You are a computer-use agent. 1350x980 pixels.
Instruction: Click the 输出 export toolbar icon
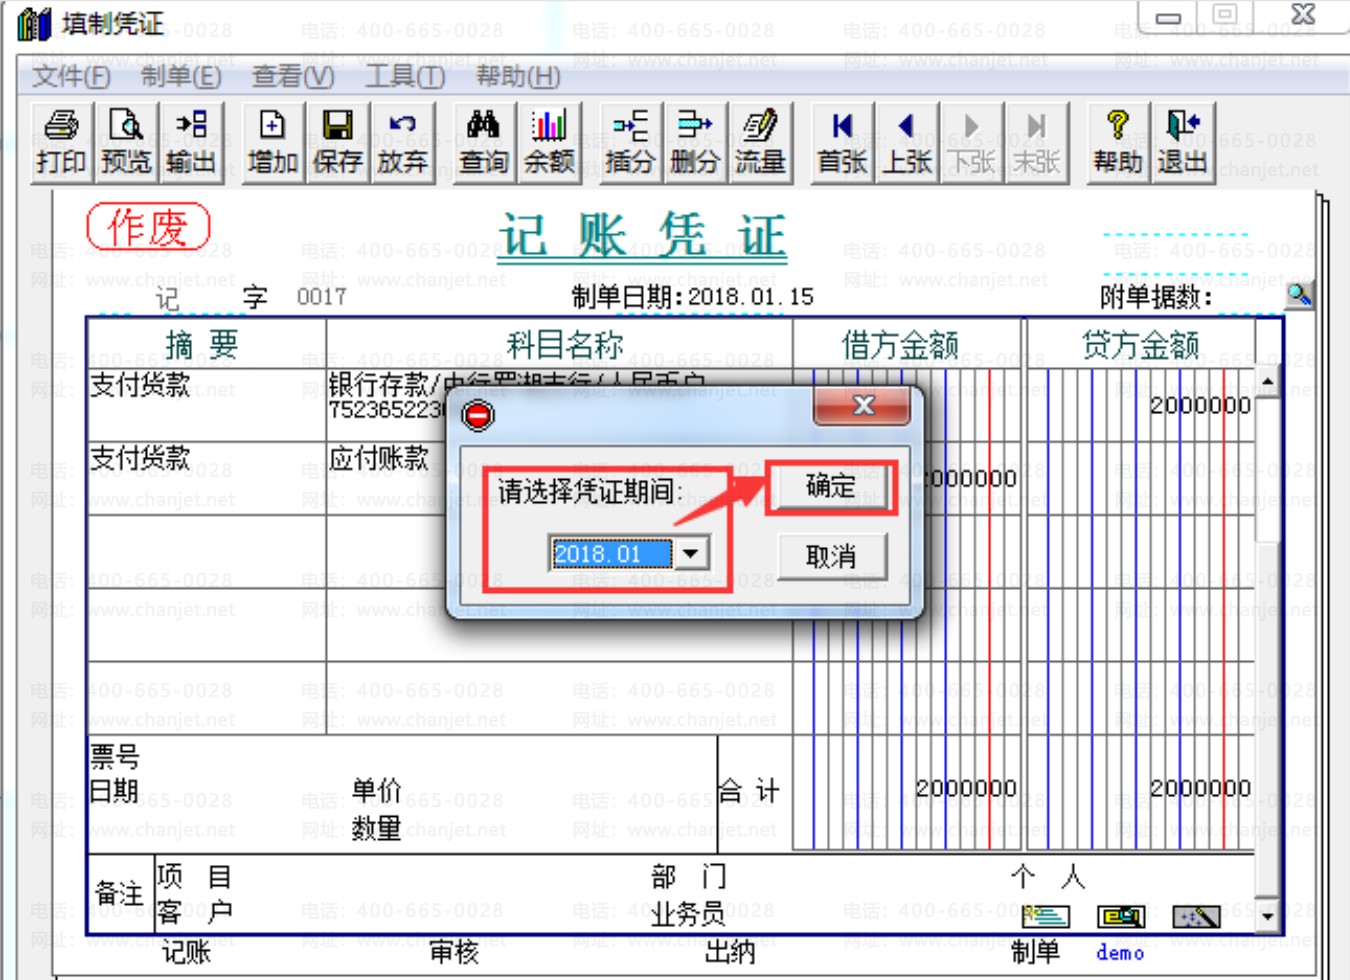(191, 143)
